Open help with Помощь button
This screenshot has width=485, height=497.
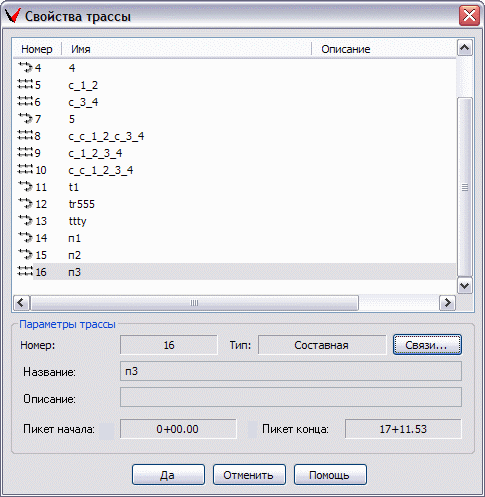[330, 475]
